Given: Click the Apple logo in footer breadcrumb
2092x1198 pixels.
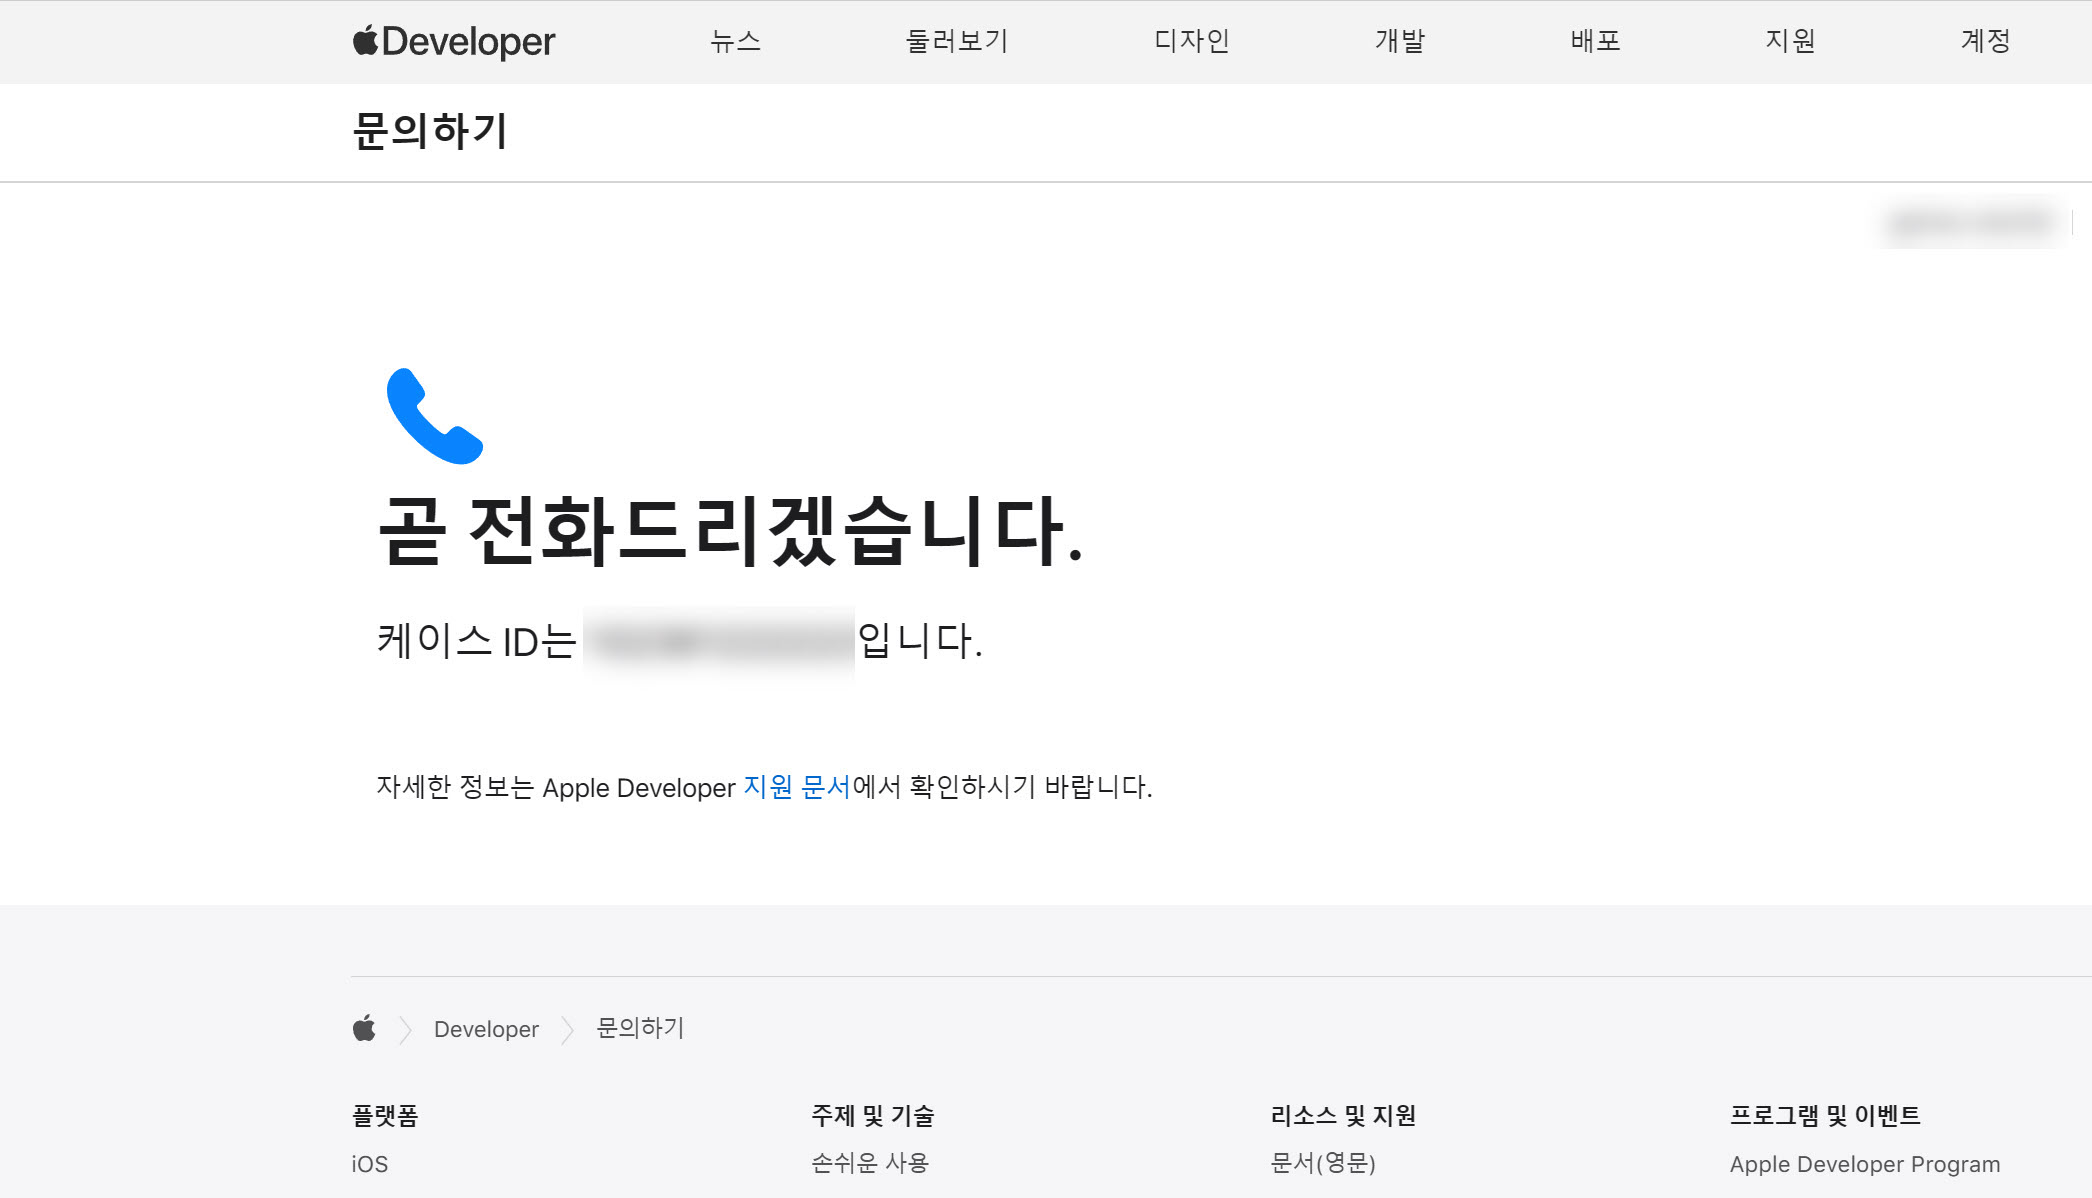Looking at the screenshot, I should point(364,1028).
